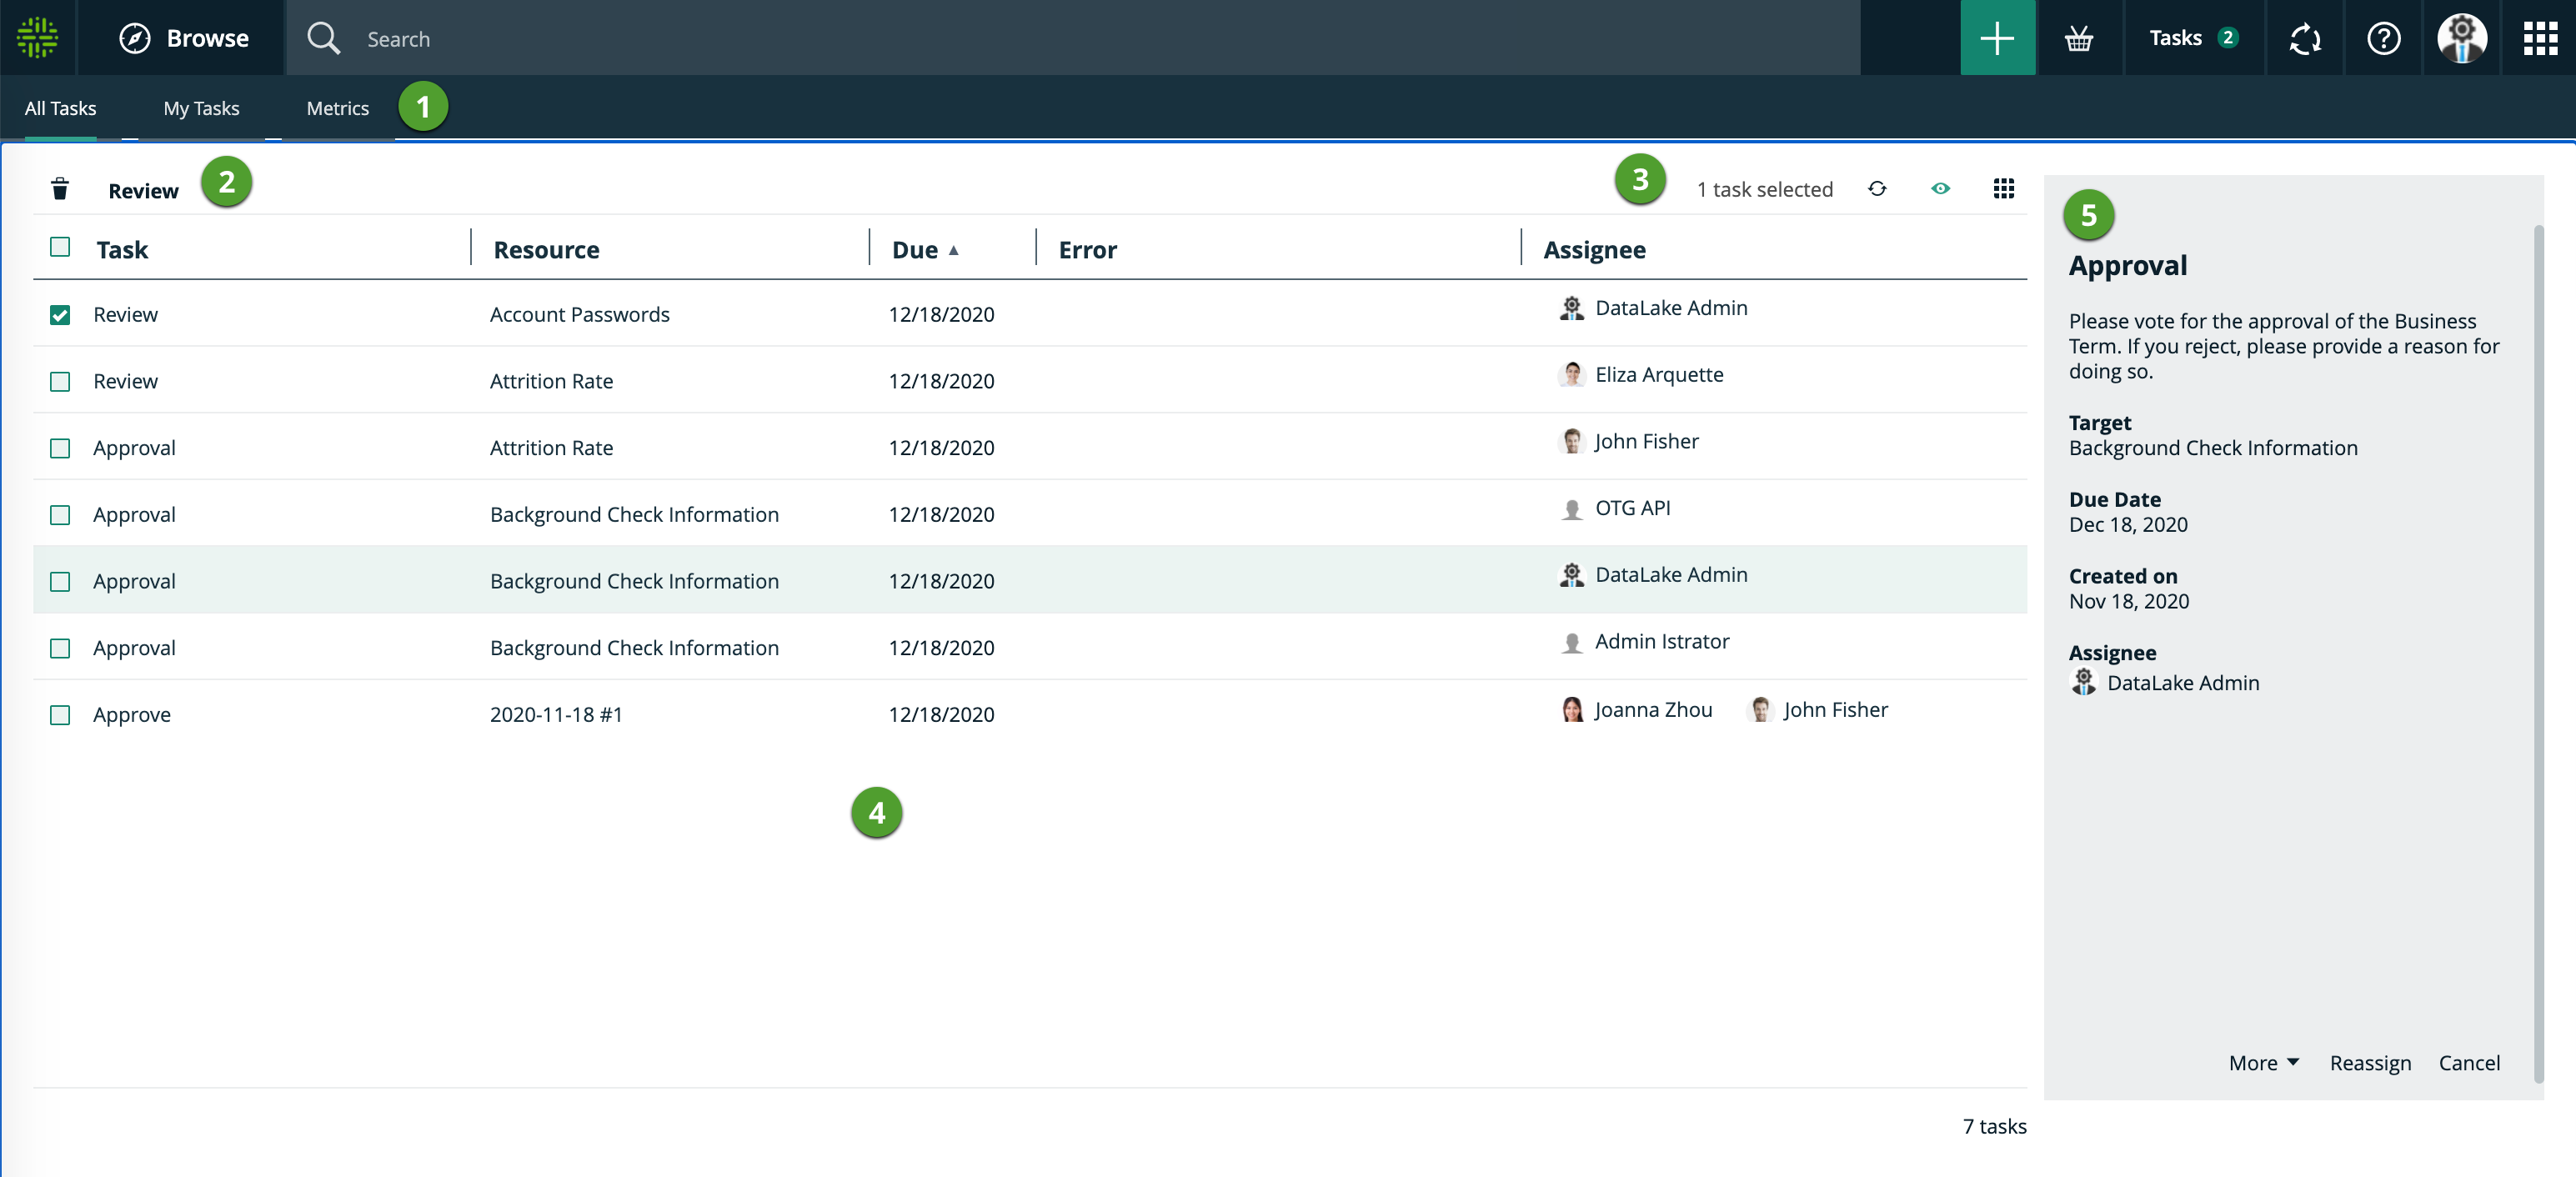Switch to the My Tasks tab

click(x=200, y=107)
